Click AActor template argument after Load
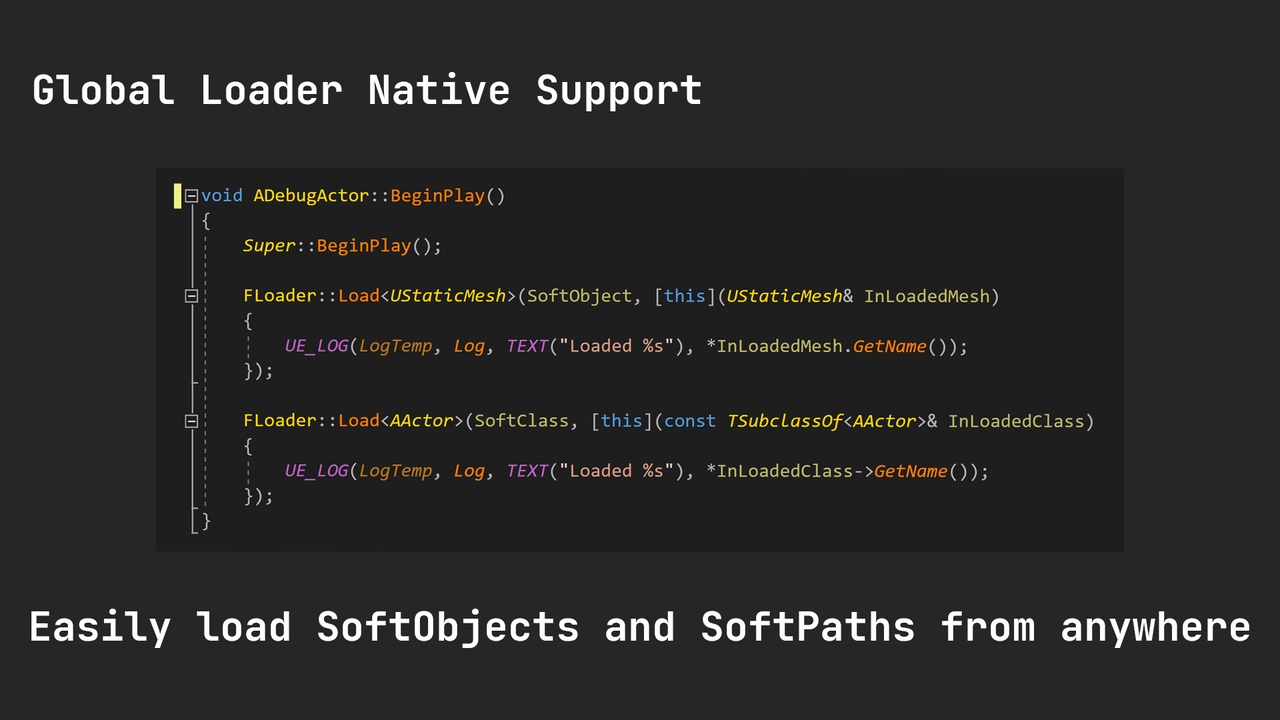This screenshot has height=720, width=1280. (421, 421)
